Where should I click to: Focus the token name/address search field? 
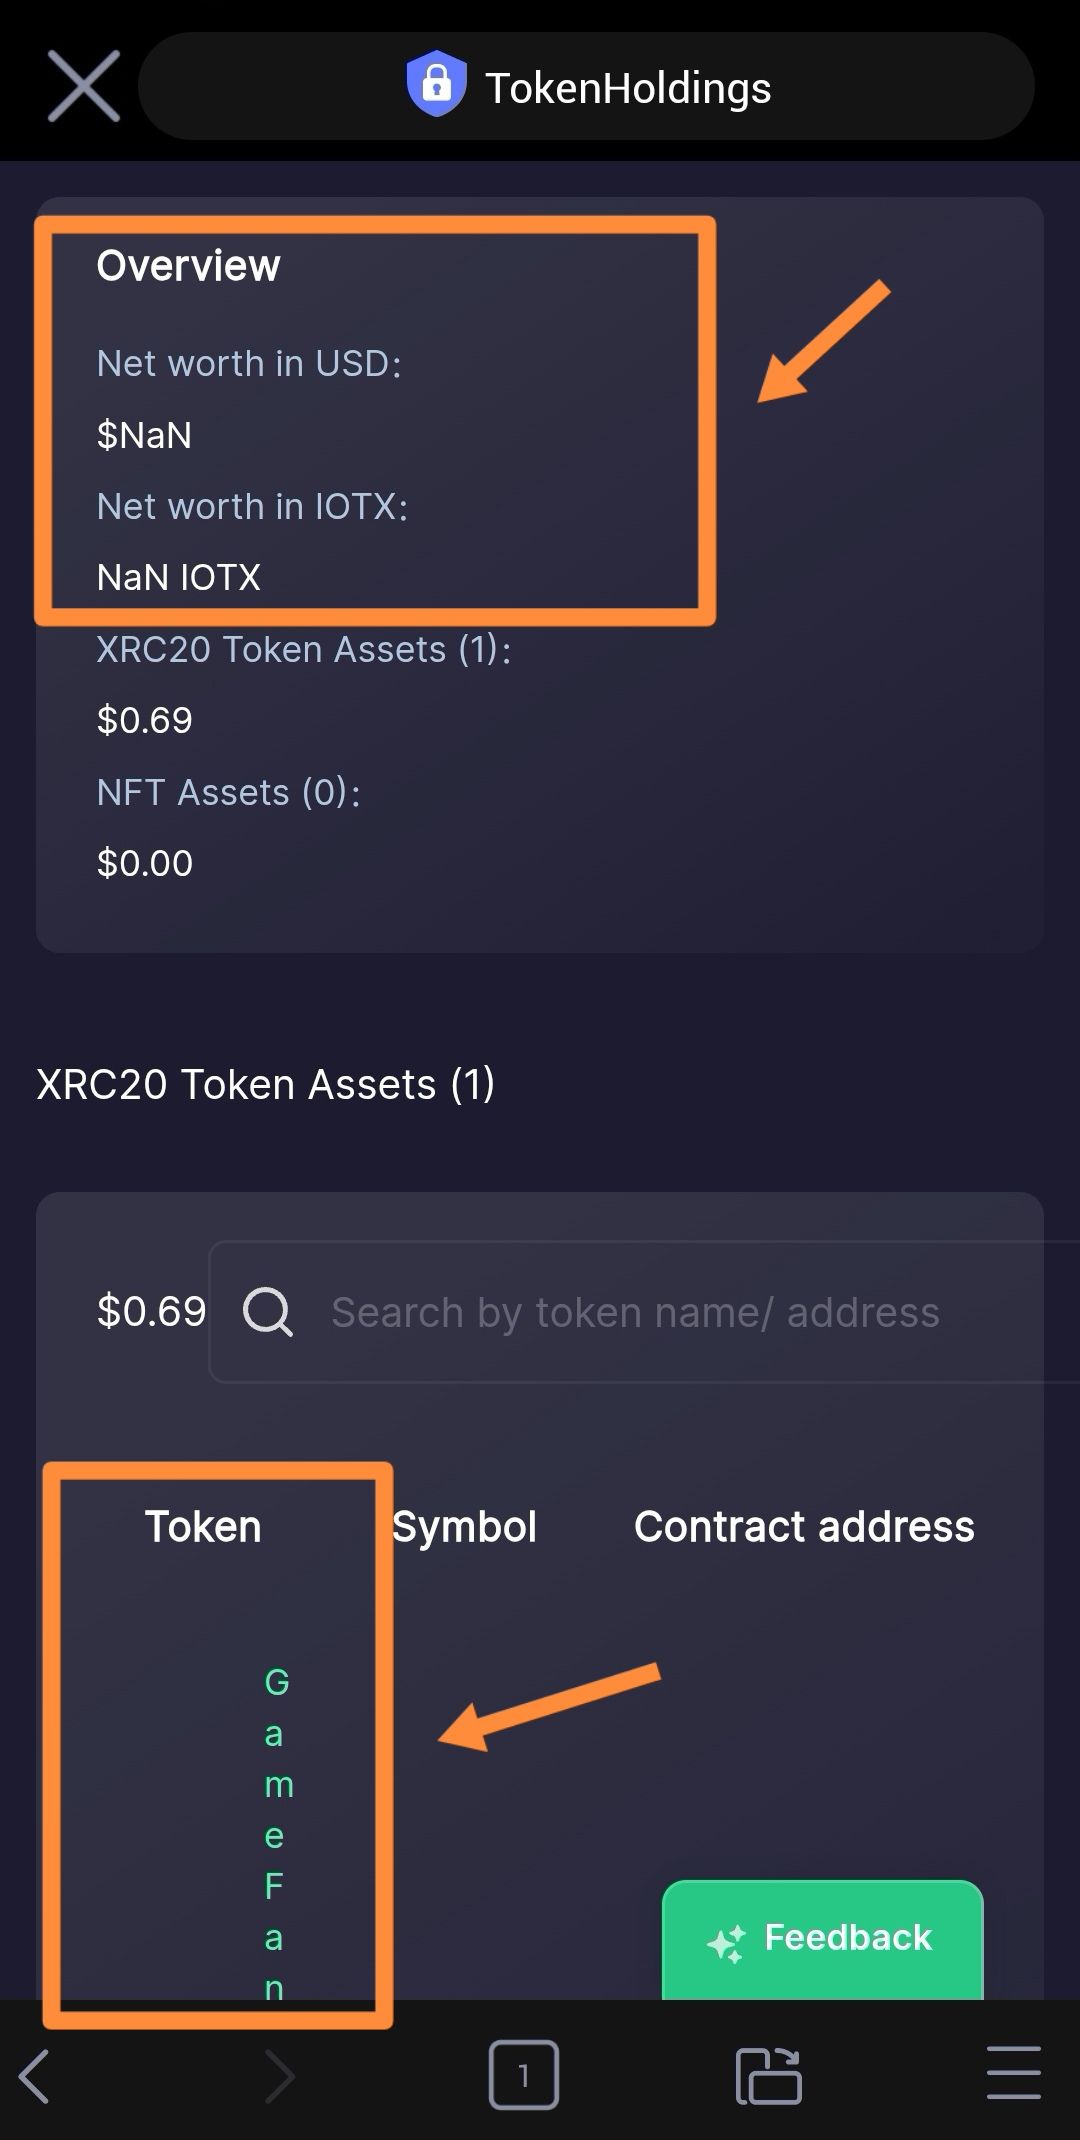645,1312
